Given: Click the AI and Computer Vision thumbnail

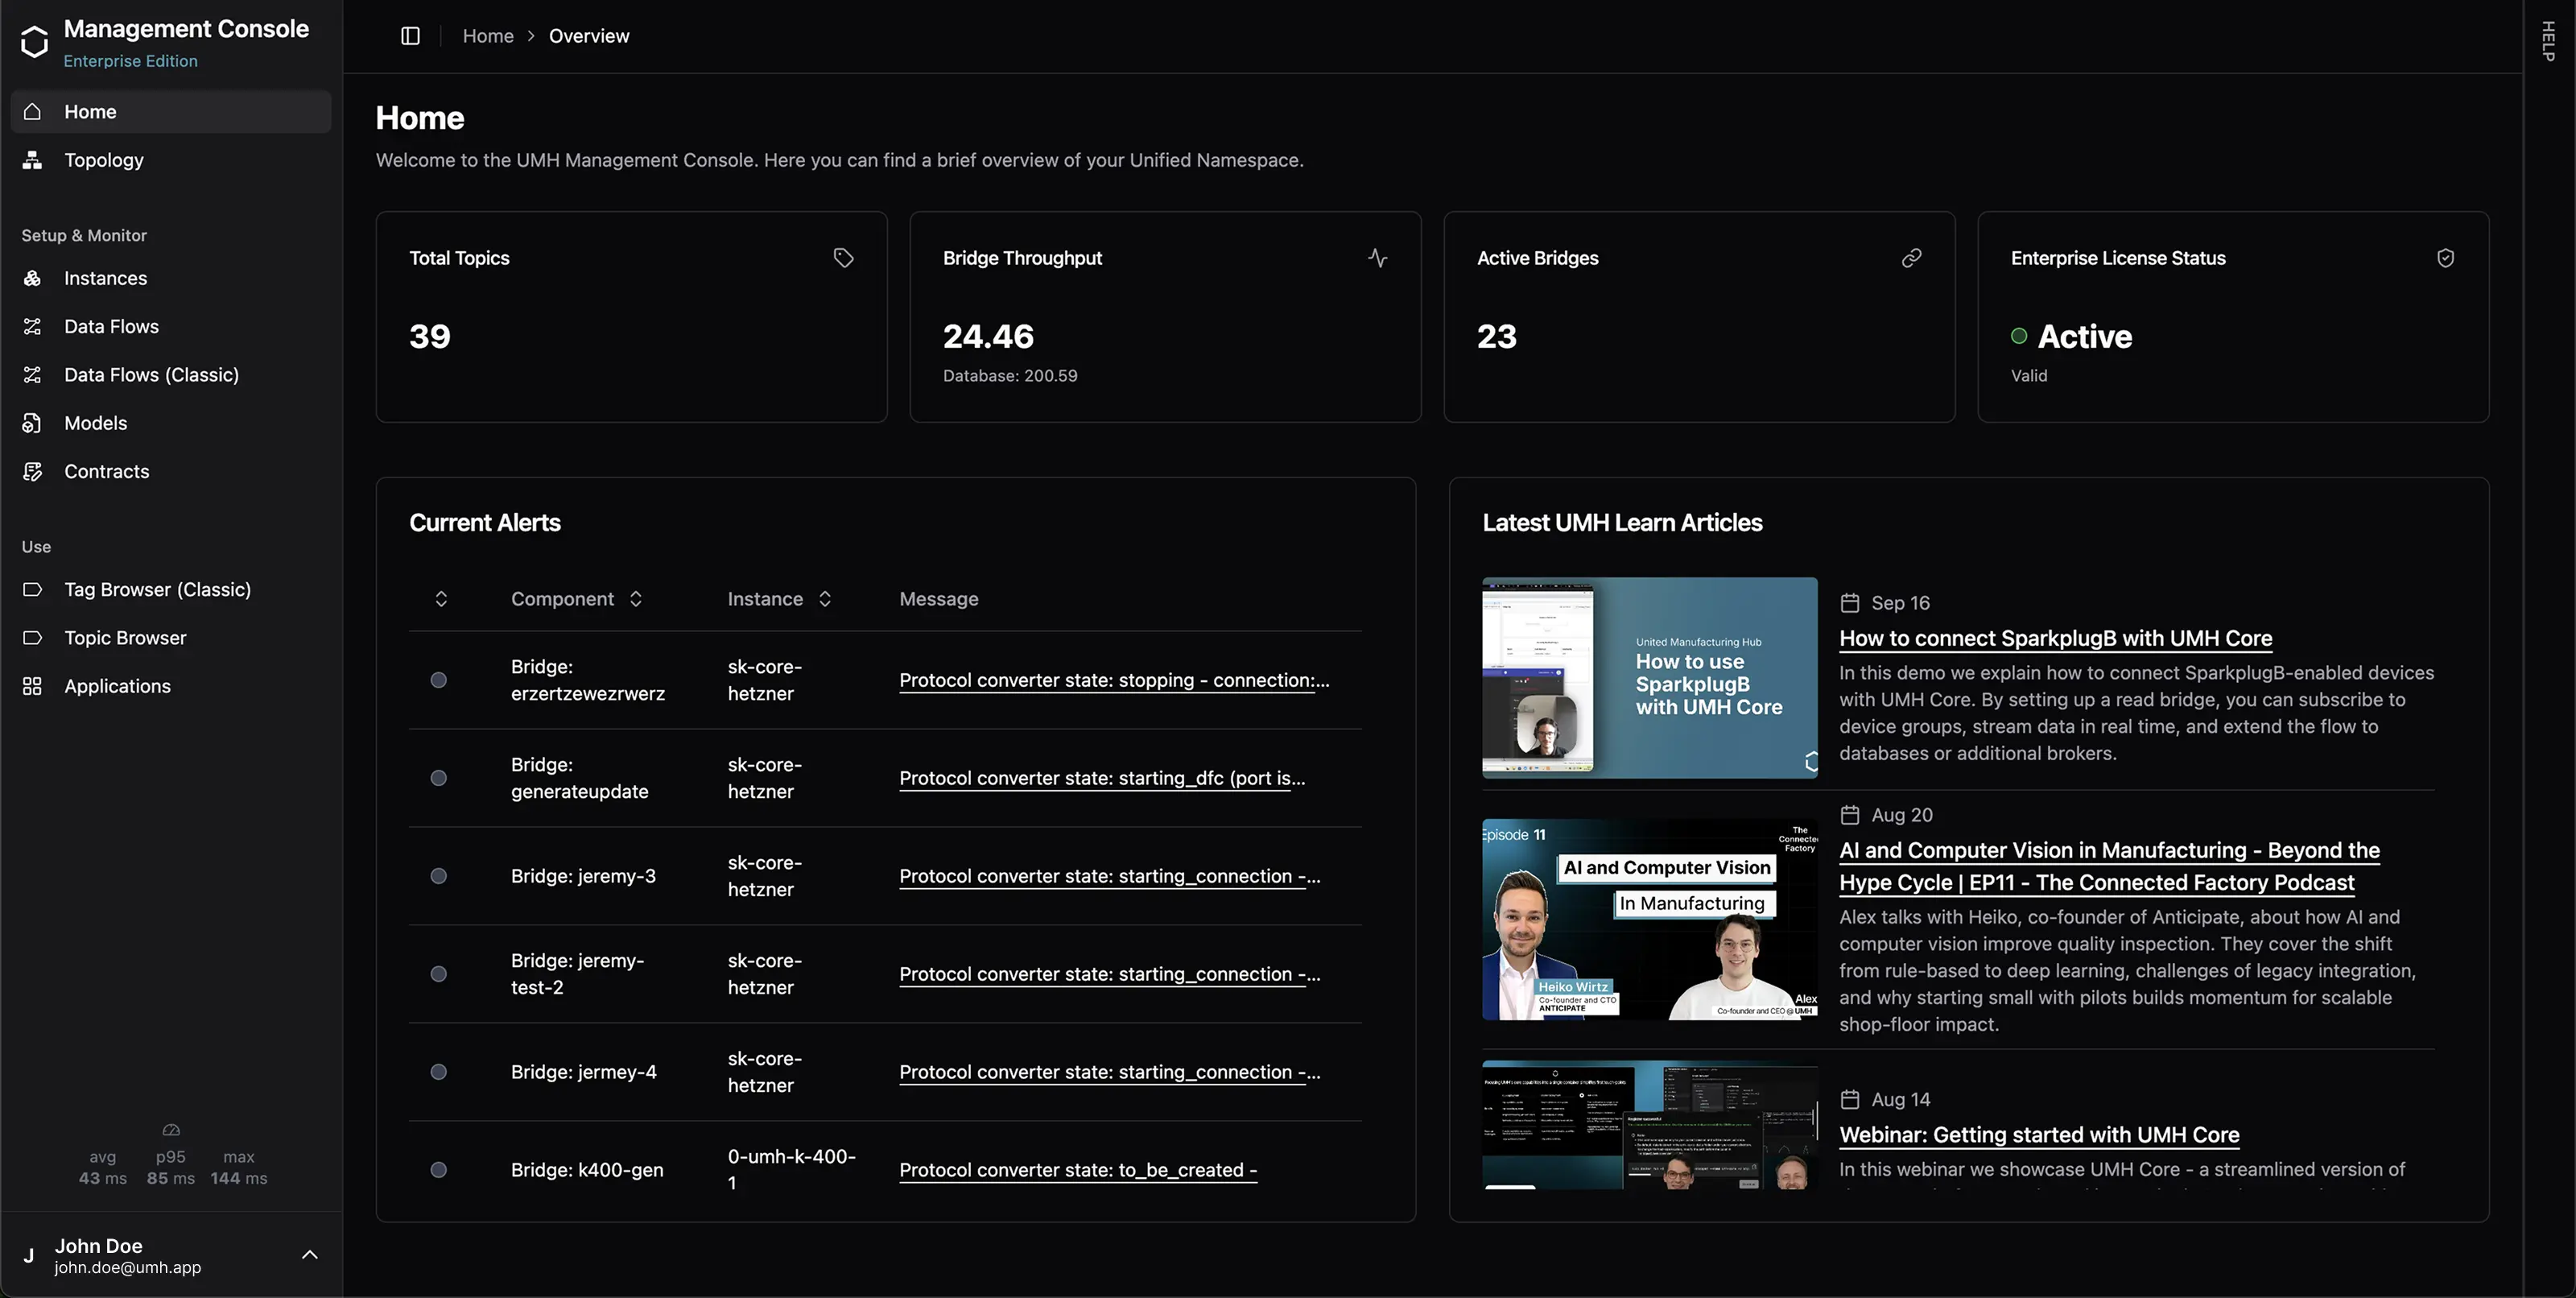Looking at the screenshot, I should click(x=1649, y=920).
